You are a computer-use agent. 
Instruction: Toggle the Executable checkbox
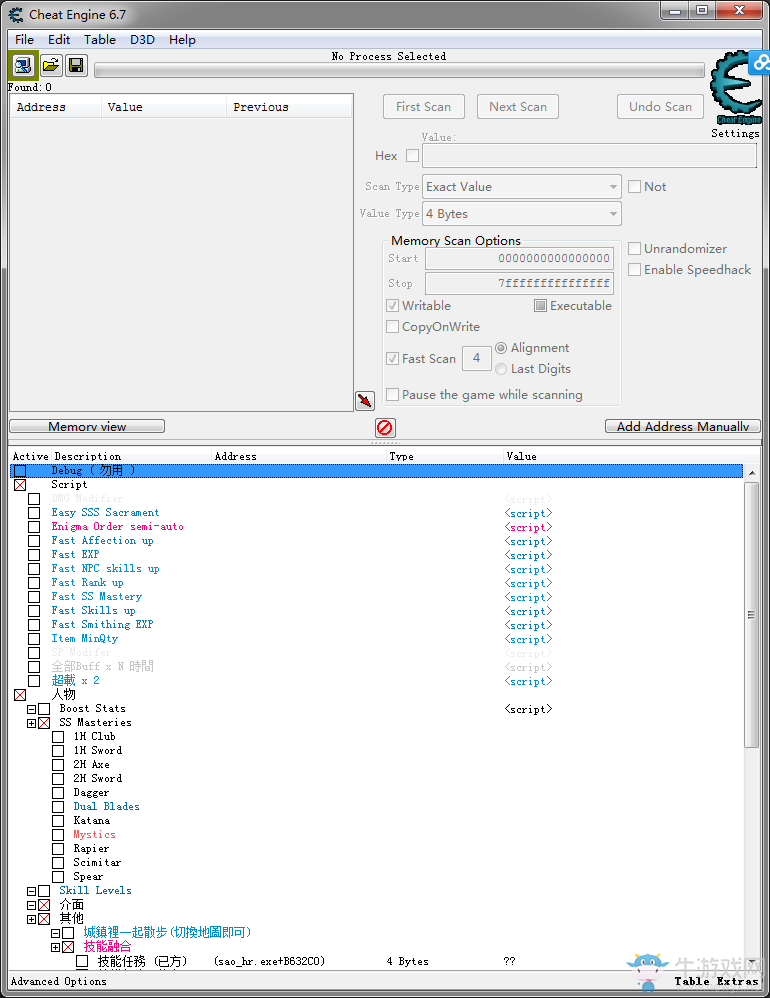click(x=540, y=306)
